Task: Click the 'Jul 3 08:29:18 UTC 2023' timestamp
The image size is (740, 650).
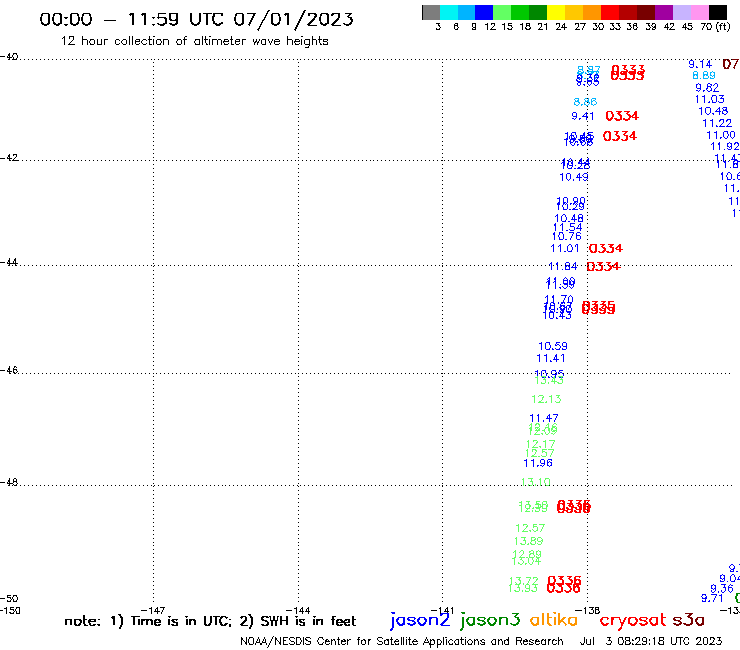Action: [x=651, y=642]
